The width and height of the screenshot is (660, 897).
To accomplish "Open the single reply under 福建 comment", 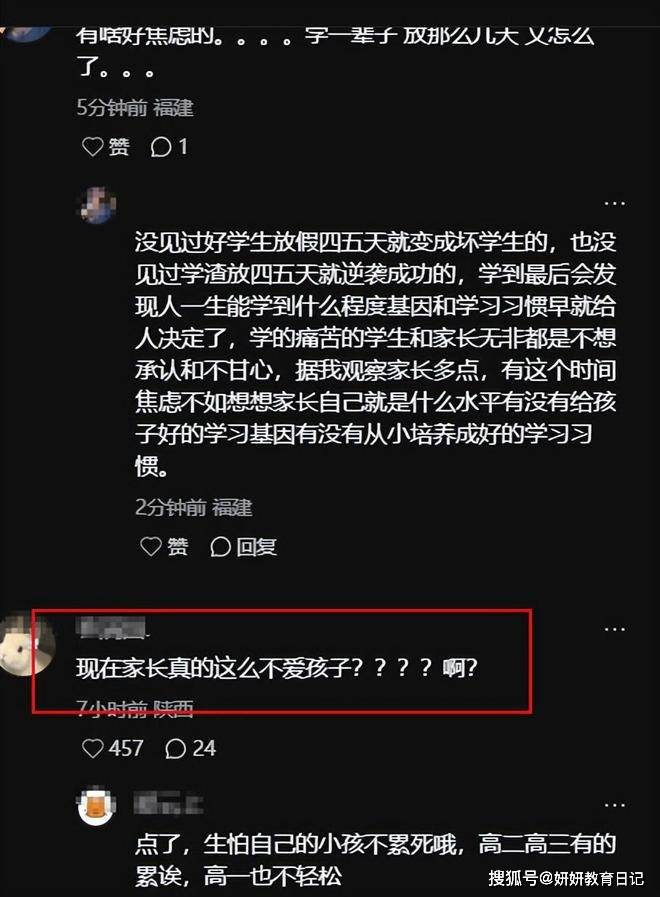I will coord(169,147).
